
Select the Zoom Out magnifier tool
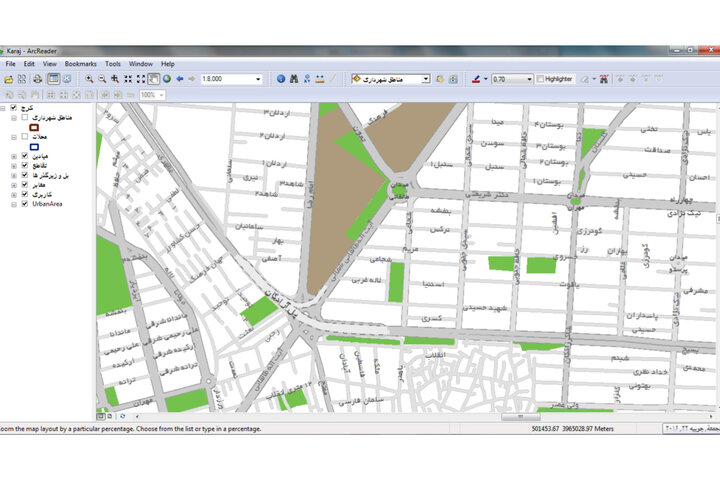point(102,79)
